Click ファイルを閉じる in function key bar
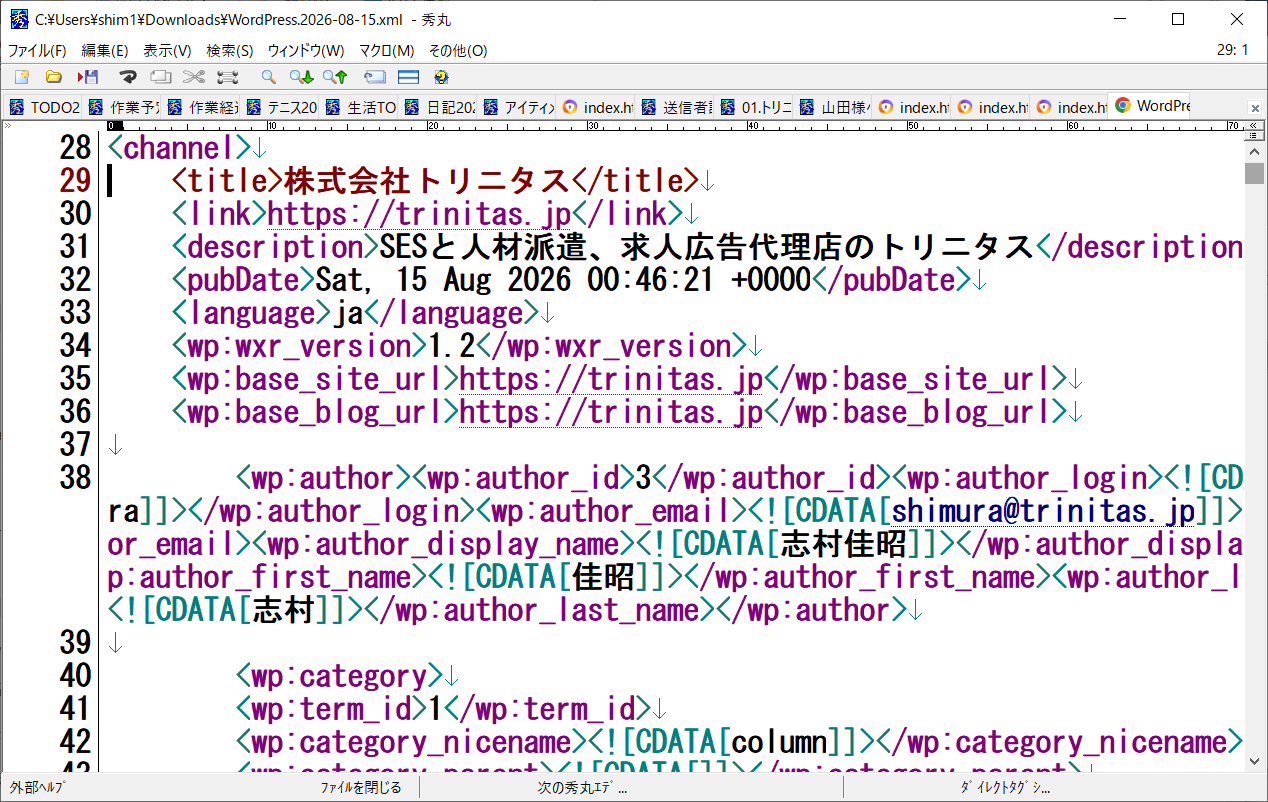The height and width of the screenshot is (802, 1268). click(361, 787)
